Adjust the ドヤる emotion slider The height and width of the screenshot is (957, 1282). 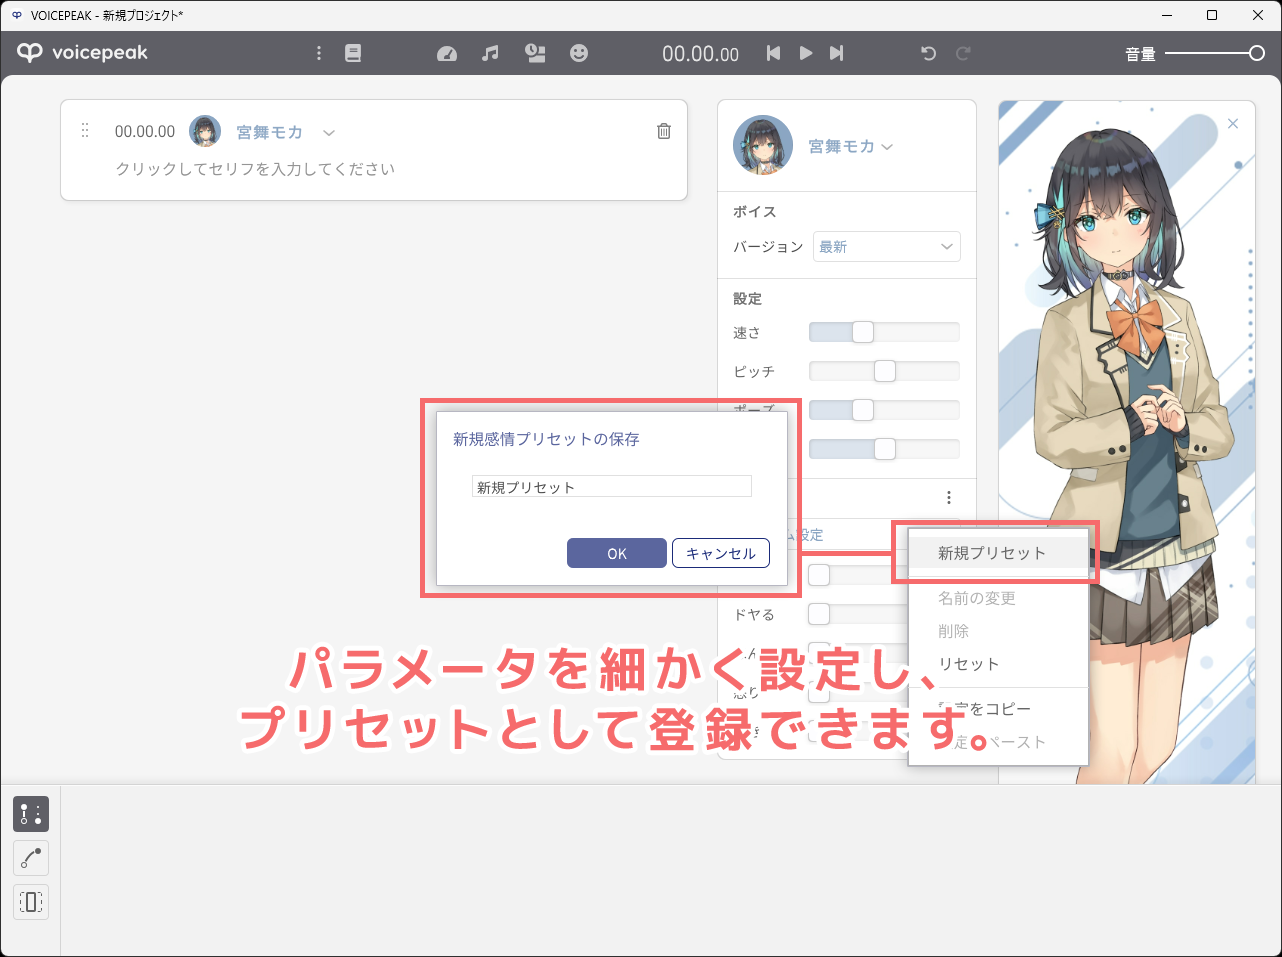tap(858, 613)
